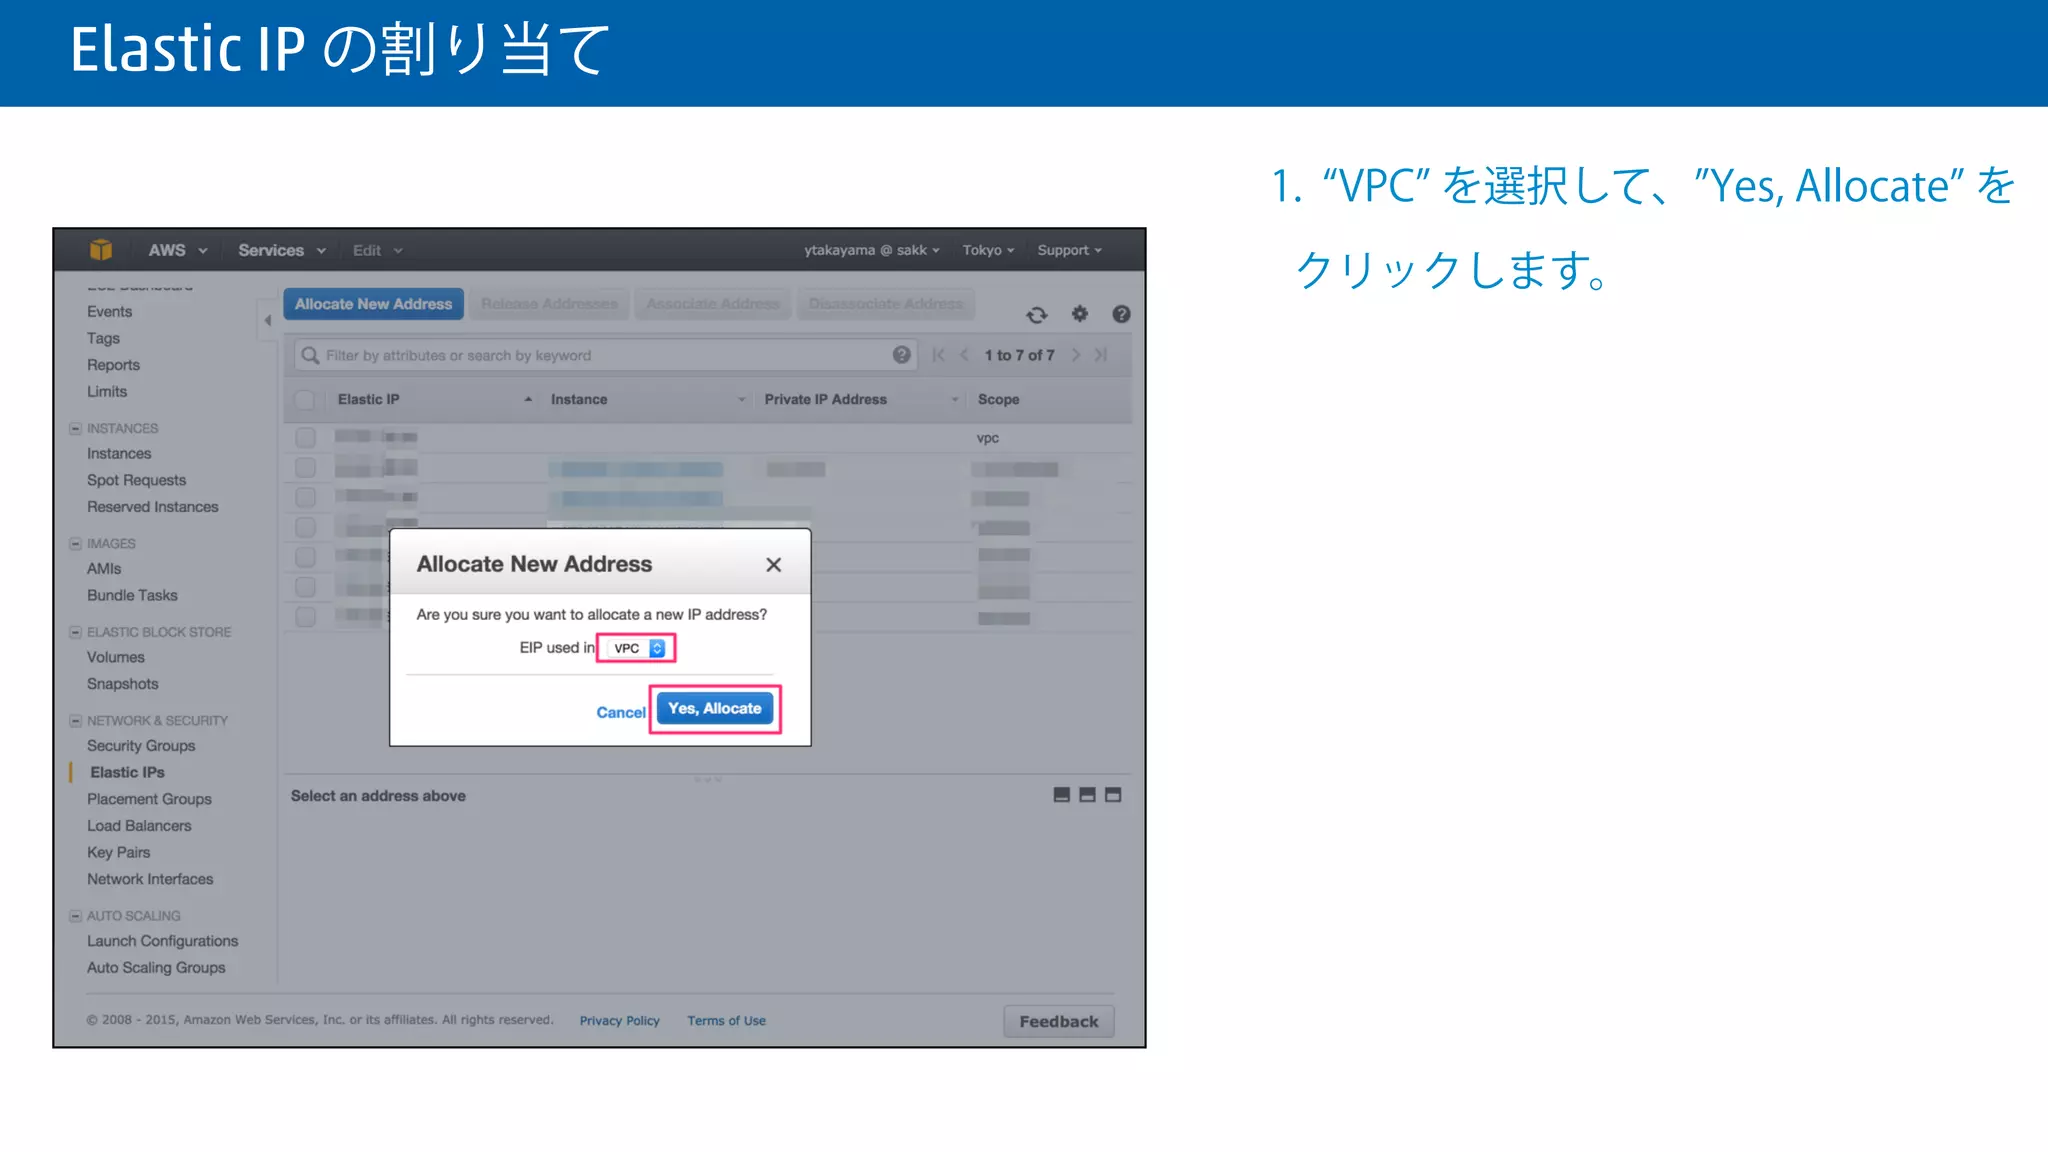Image resolution: width=2048 pixels, height=1152 pixels.
Task: Sort by Scope column header
Action: [999, 400]
